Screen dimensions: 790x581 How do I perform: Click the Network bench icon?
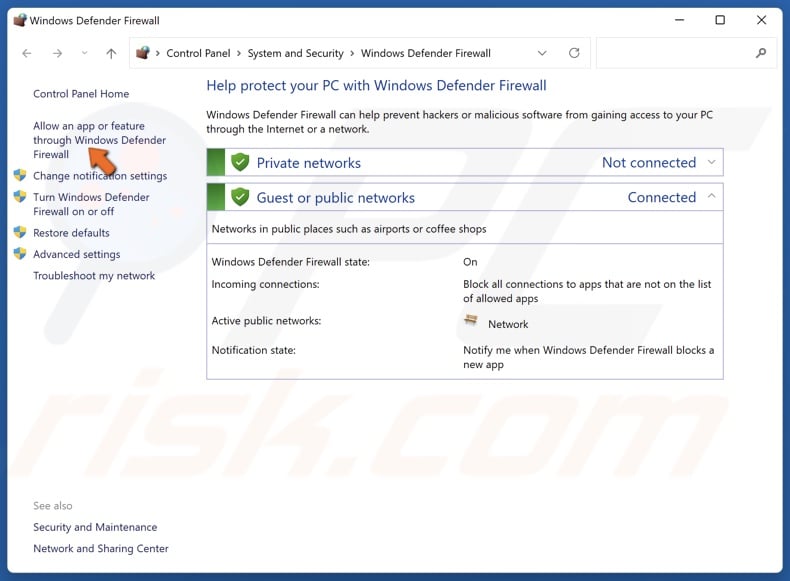[x=471, y=319]
